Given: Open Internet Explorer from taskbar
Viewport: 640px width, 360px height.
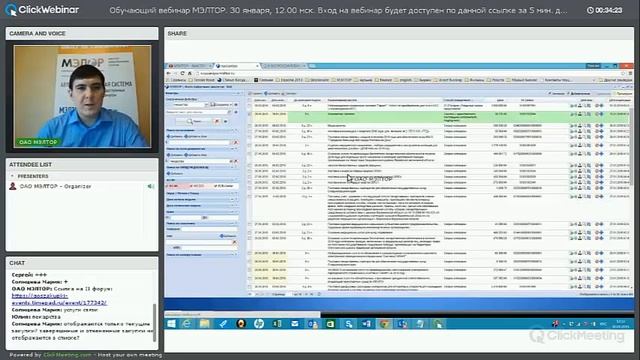Looking at the screenshot, I should [187, 324].
